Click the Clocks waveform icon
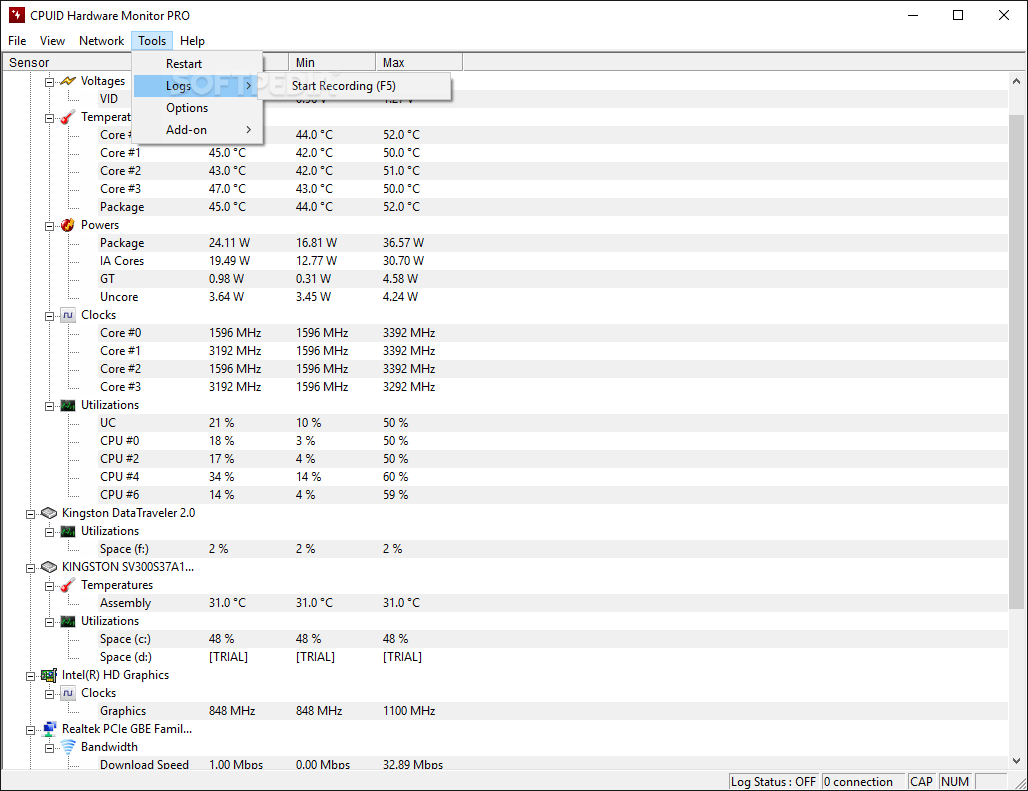The width and height of the screenshot is (1028, 791). 67,315
